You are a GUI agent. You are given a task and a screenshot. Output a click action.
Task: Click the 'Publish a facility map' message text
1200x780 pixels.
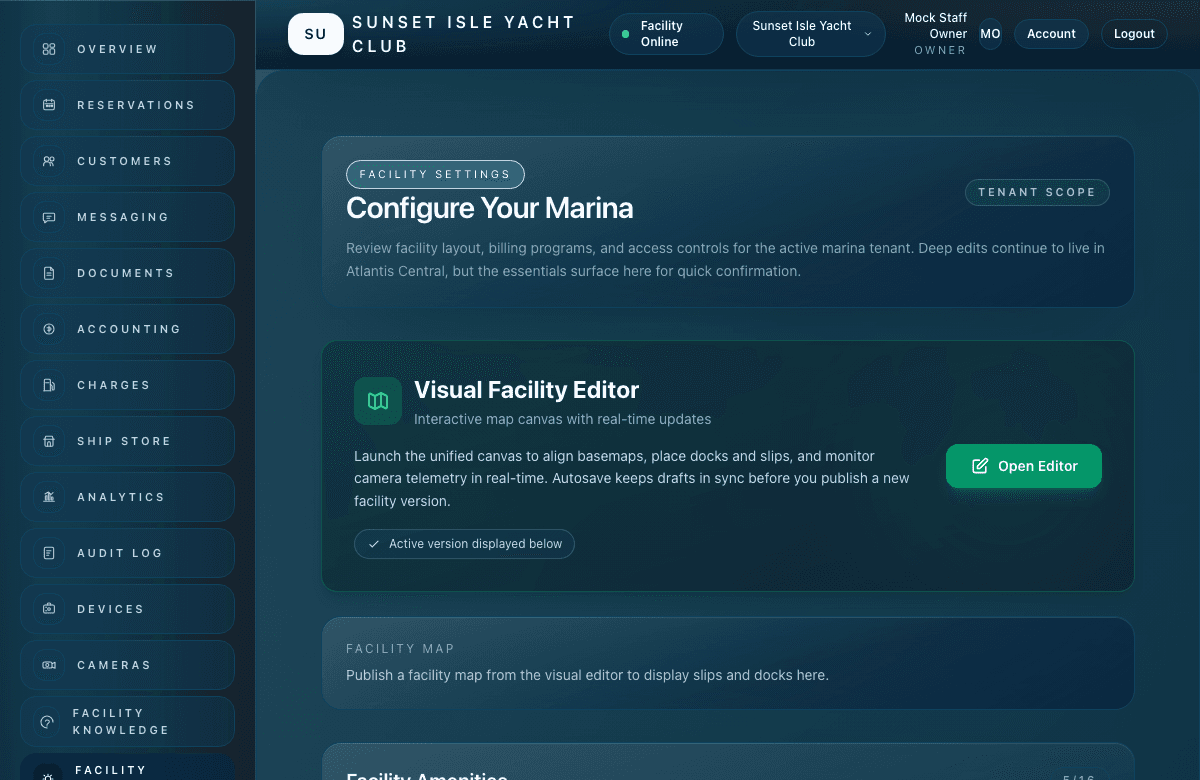tap(587, 675)
